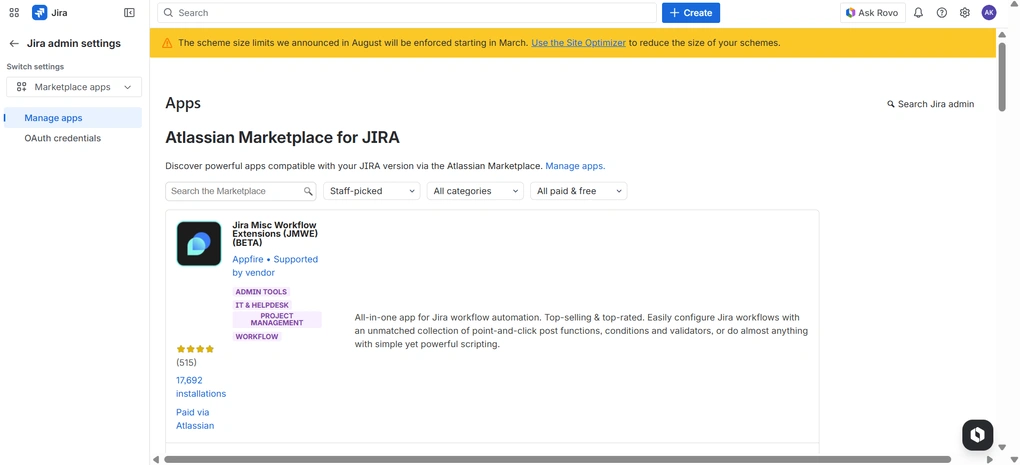Click the Apps page heading

(183, 103)
